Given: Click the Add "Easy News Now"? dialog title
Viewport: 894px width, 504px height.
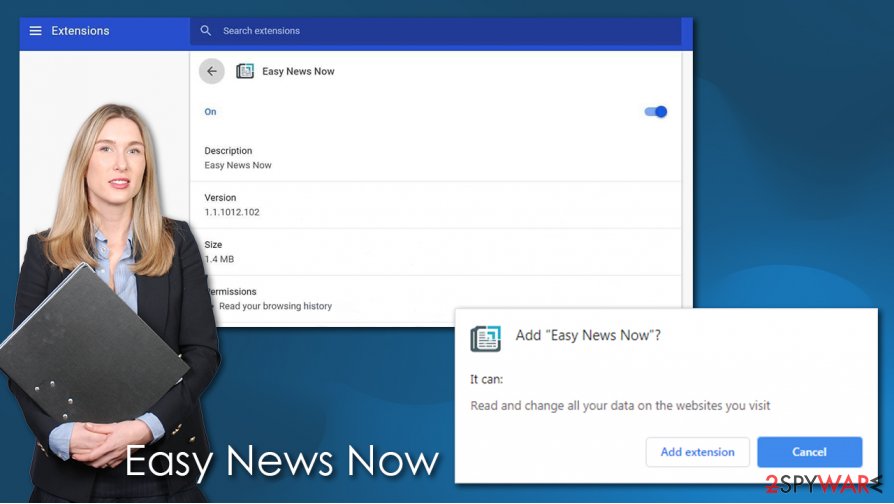Looking at the screenshot, I should (588, 335).
